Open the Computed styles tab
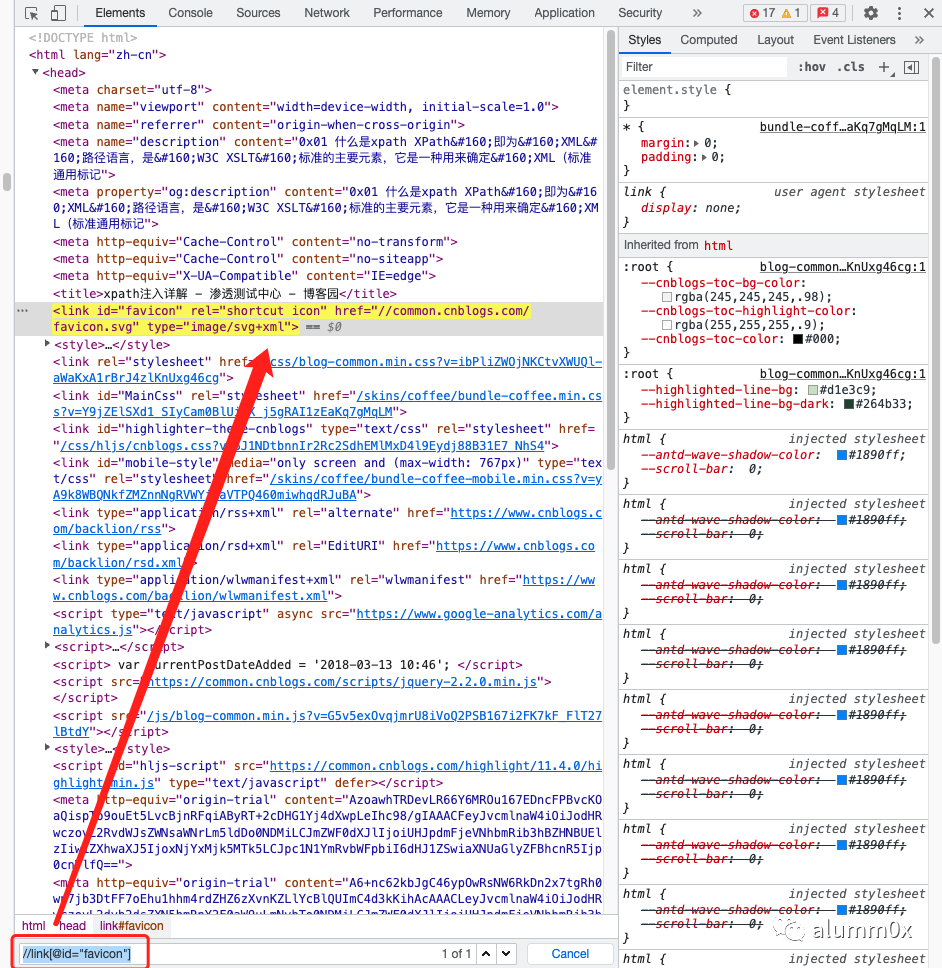 [709, 40]
